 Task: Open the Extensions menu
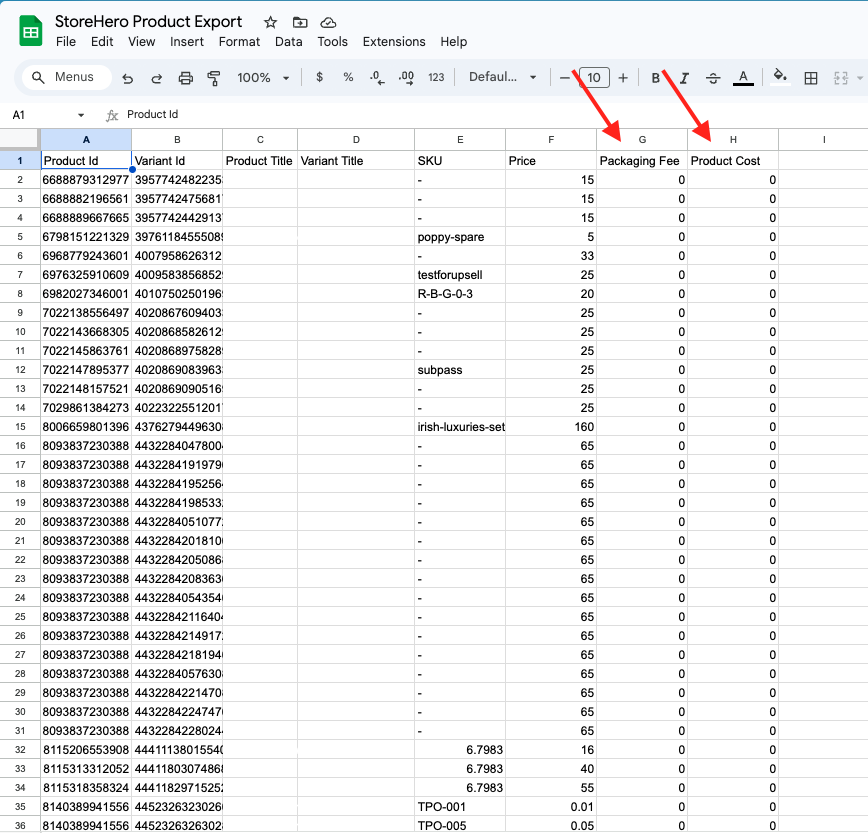pos(393,42)
